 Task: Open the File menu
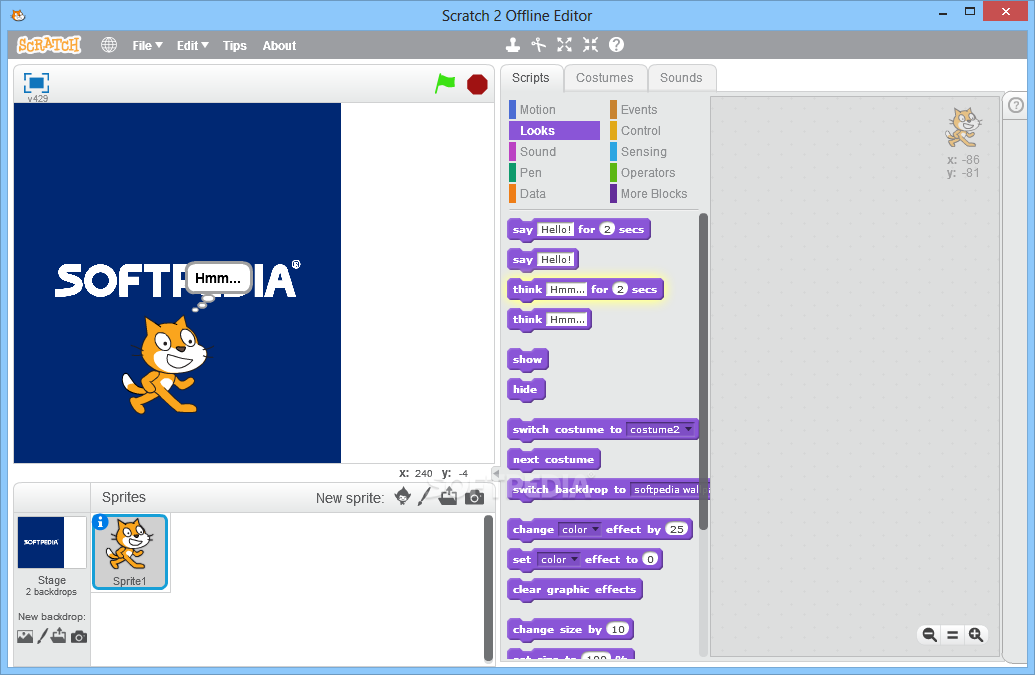tap(147, 46)
